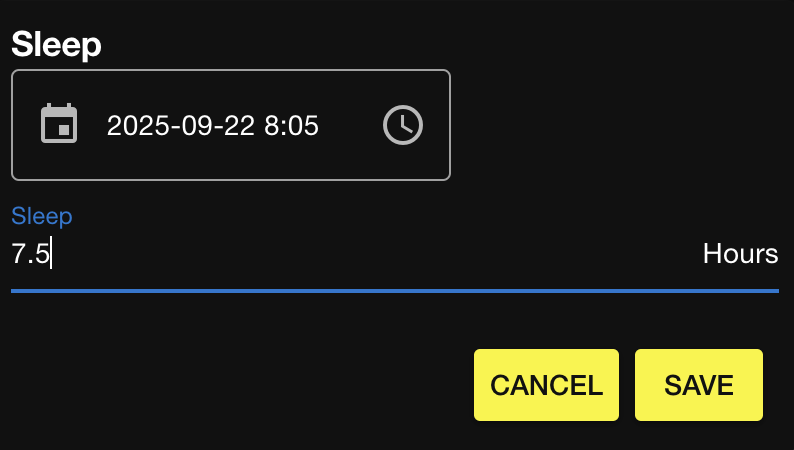The height and width of the screenshot is (450, 794).
Task: Click the month 09 in the date
Action: tap(194, 126)
